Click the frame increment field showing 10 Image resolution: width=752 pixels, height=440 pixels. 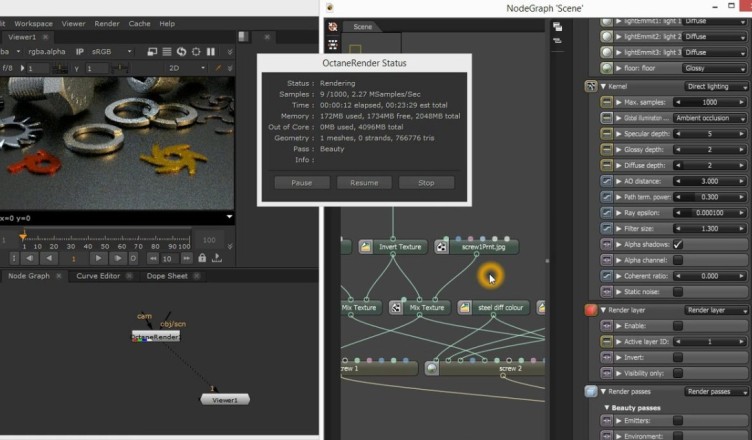167,259
